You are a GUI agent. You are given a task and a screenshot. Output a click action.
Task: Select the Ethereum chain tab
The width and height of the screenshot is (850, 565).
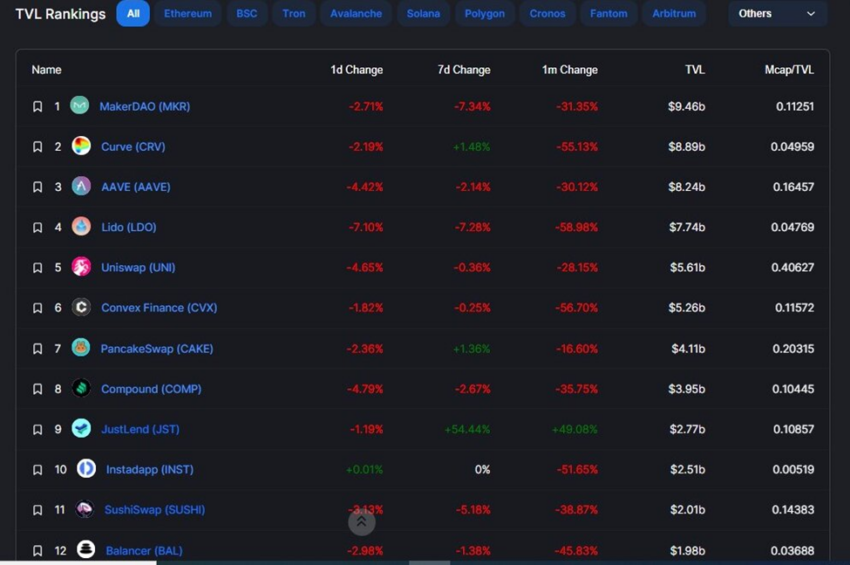click(188, 14)
